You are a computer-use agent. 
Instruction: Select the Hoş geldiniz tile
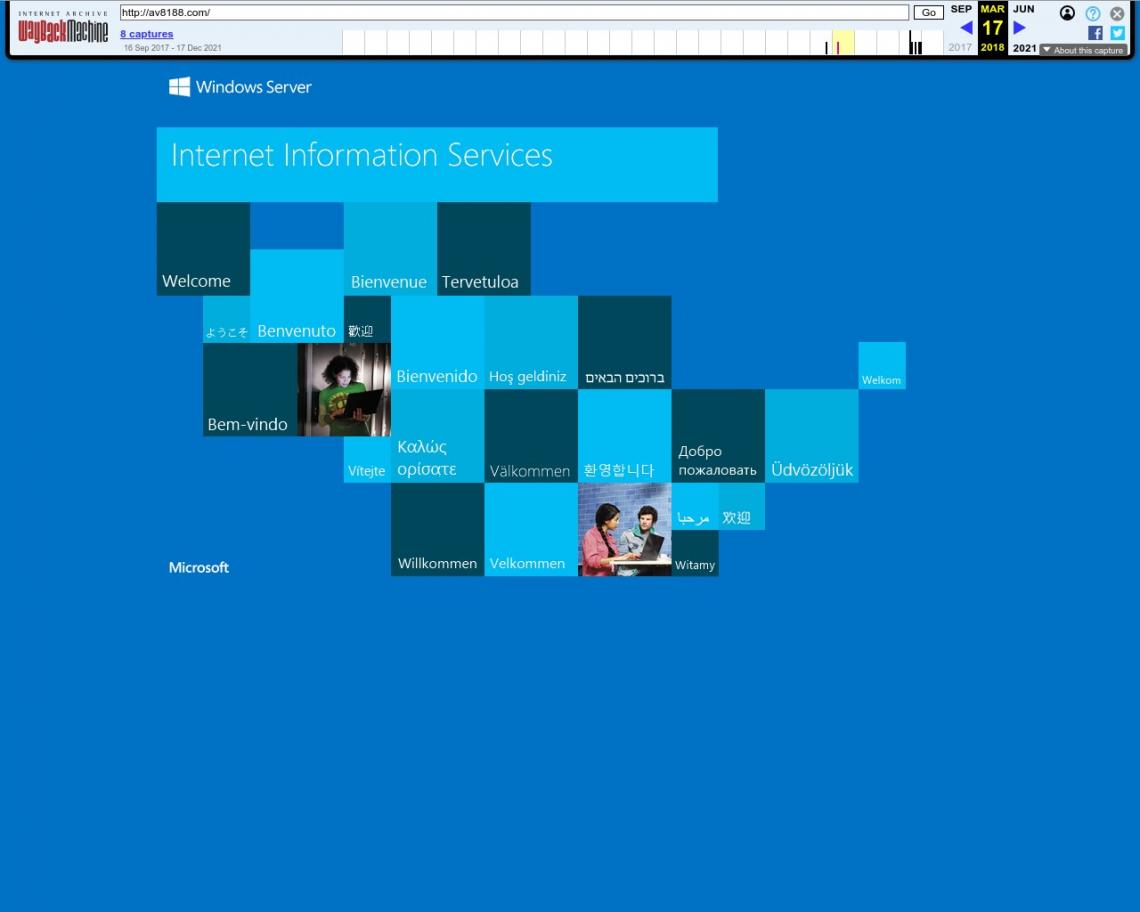pyautogui.click(x=531, y=343)
